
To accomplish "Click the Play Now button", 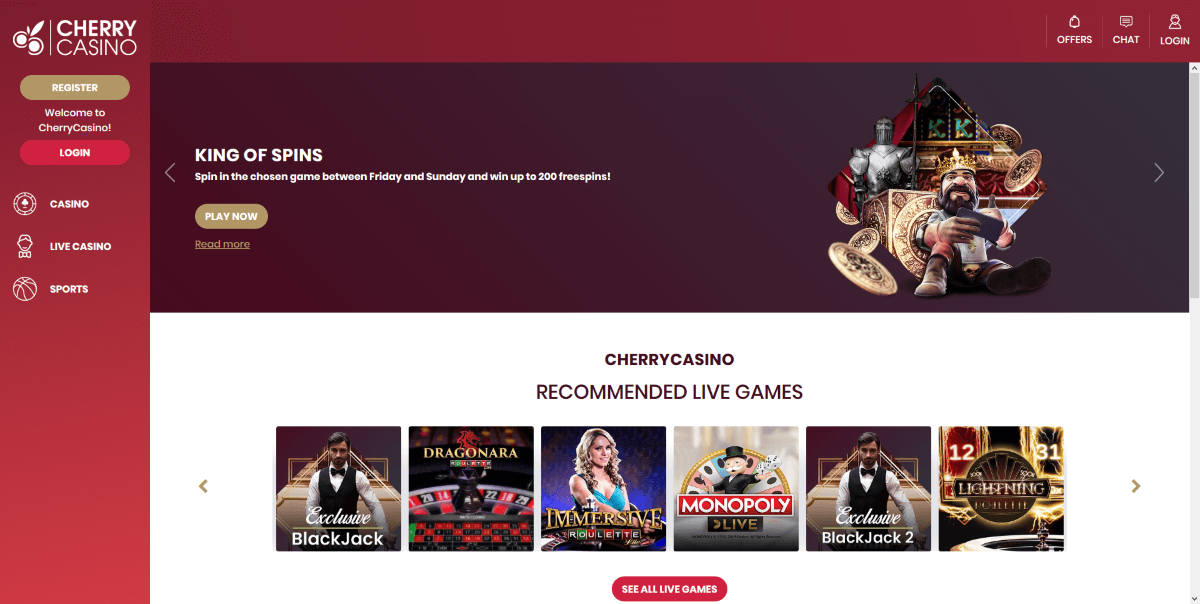I will point(231,216).
